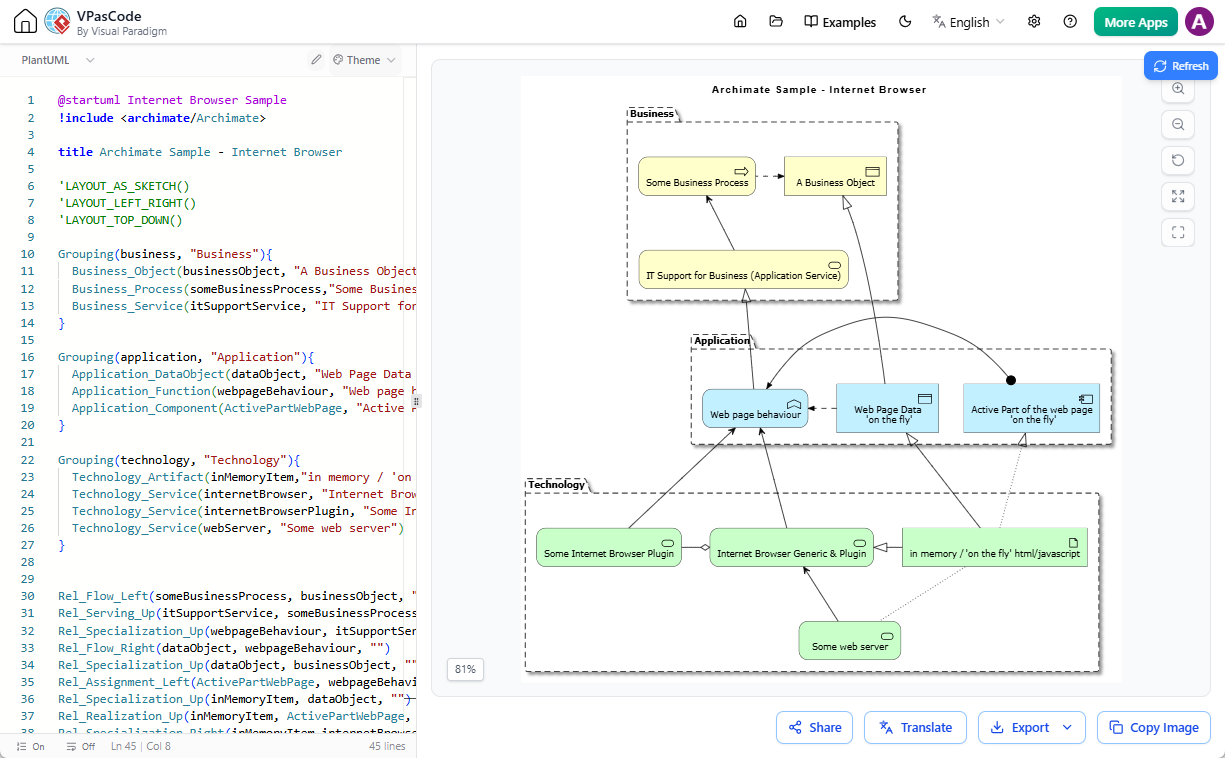
Task: Select 'A Business Object' diagram node
Action: (835, 176)
